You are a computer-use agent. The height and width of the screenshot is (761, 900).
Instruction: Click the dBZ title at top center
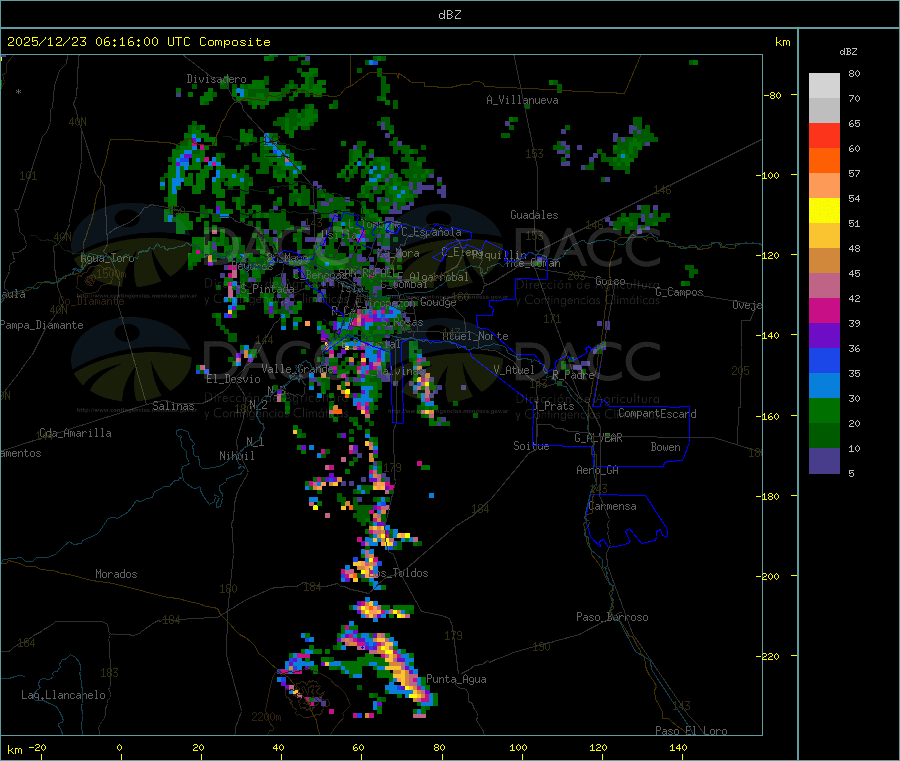pos(449,15)
